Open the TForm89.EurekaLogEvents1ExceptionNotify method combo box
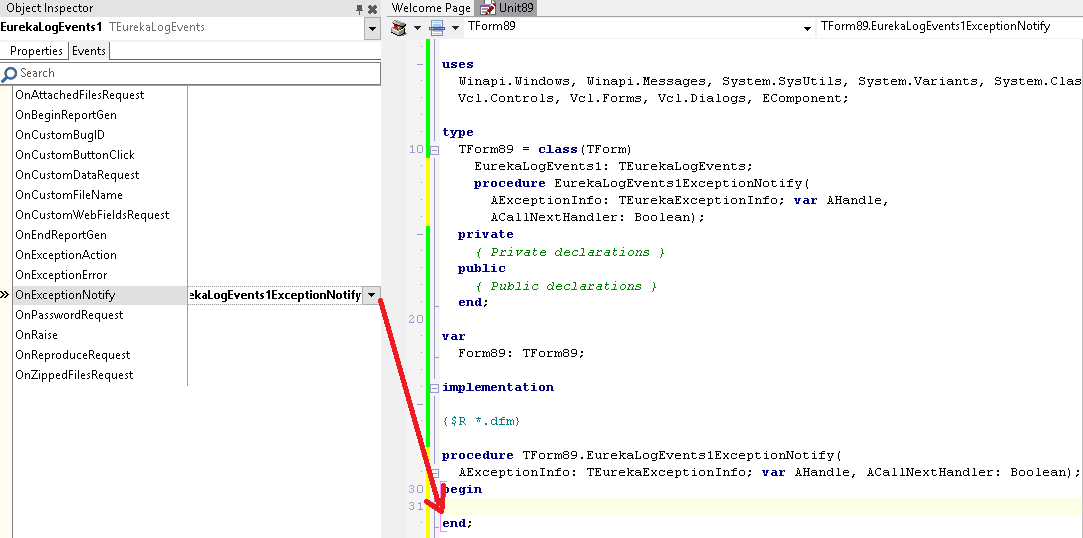 point(949,27)
